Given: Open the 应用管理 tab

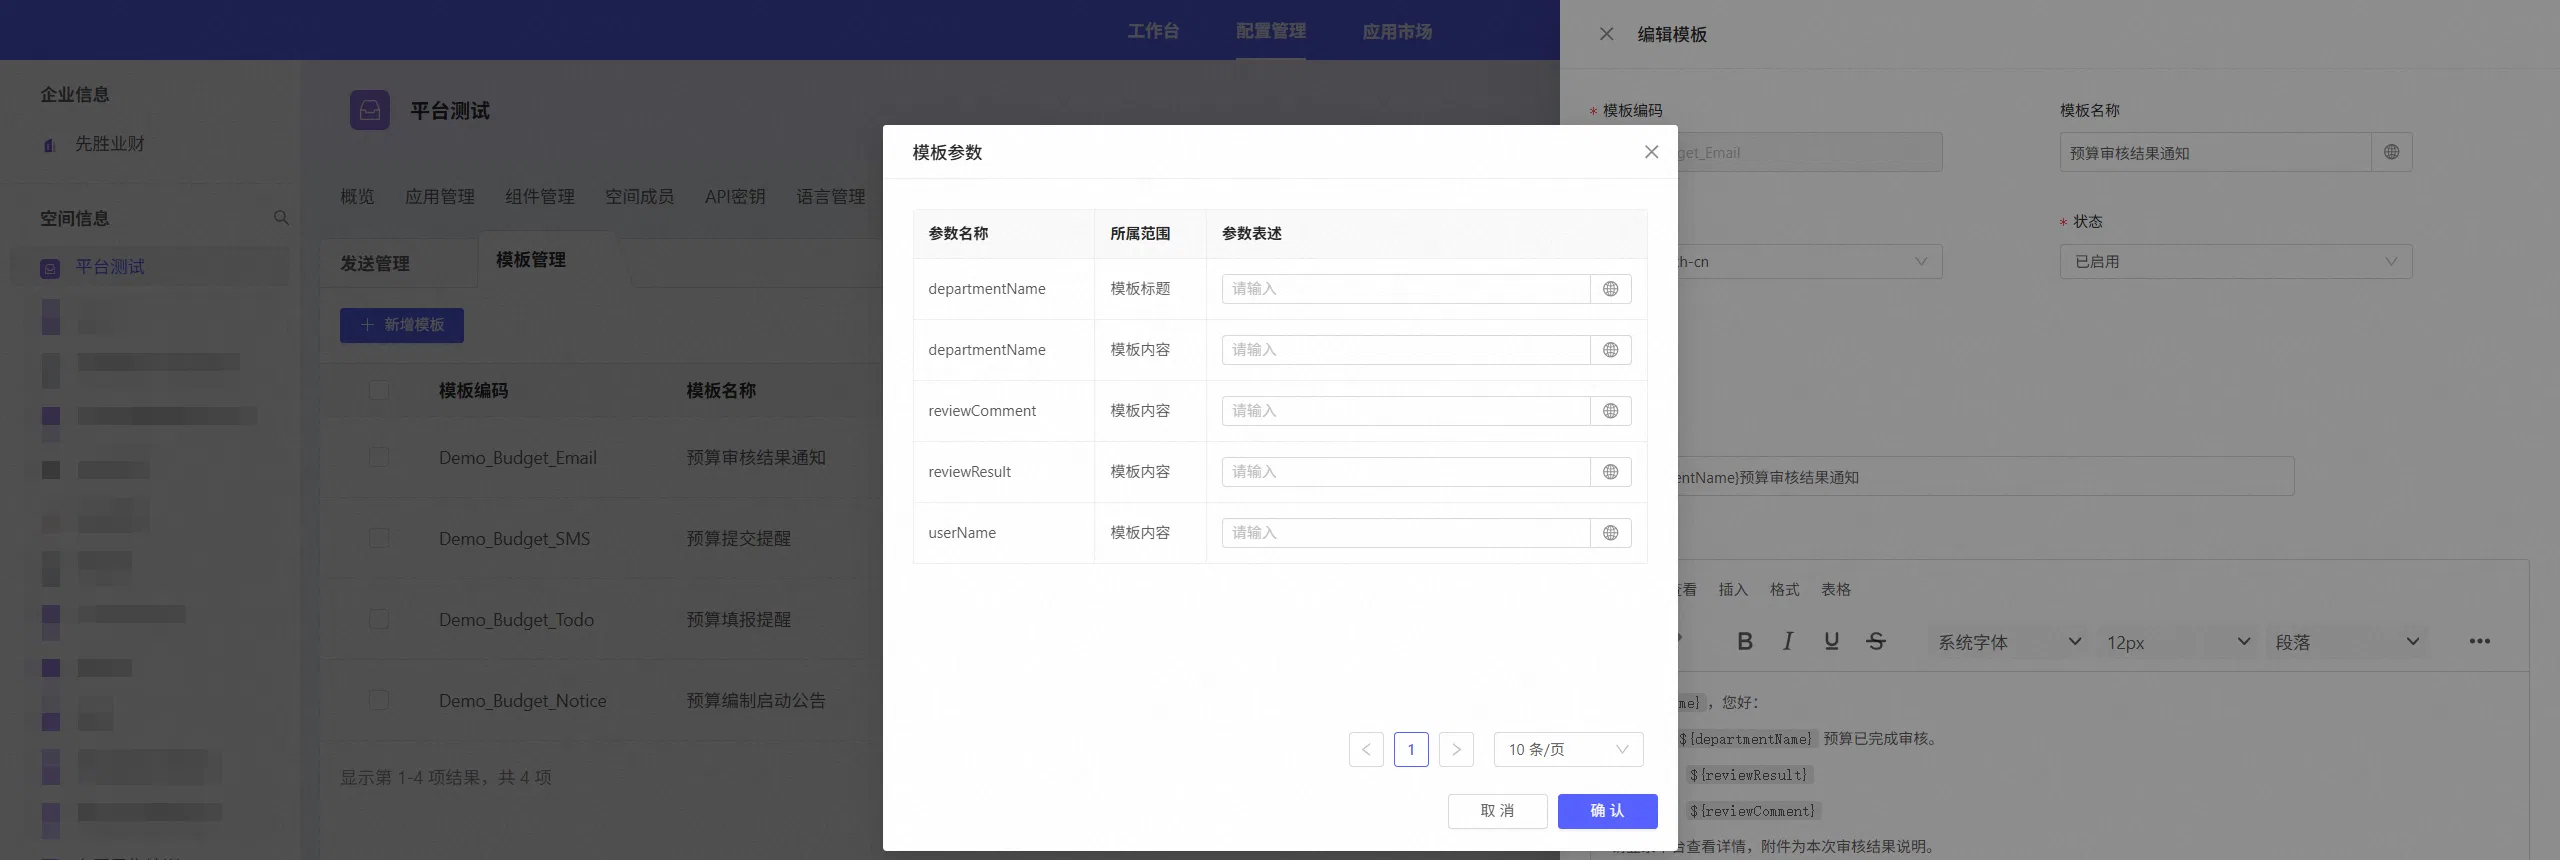Looking at the screenshot, I should [x=440, y=196].
